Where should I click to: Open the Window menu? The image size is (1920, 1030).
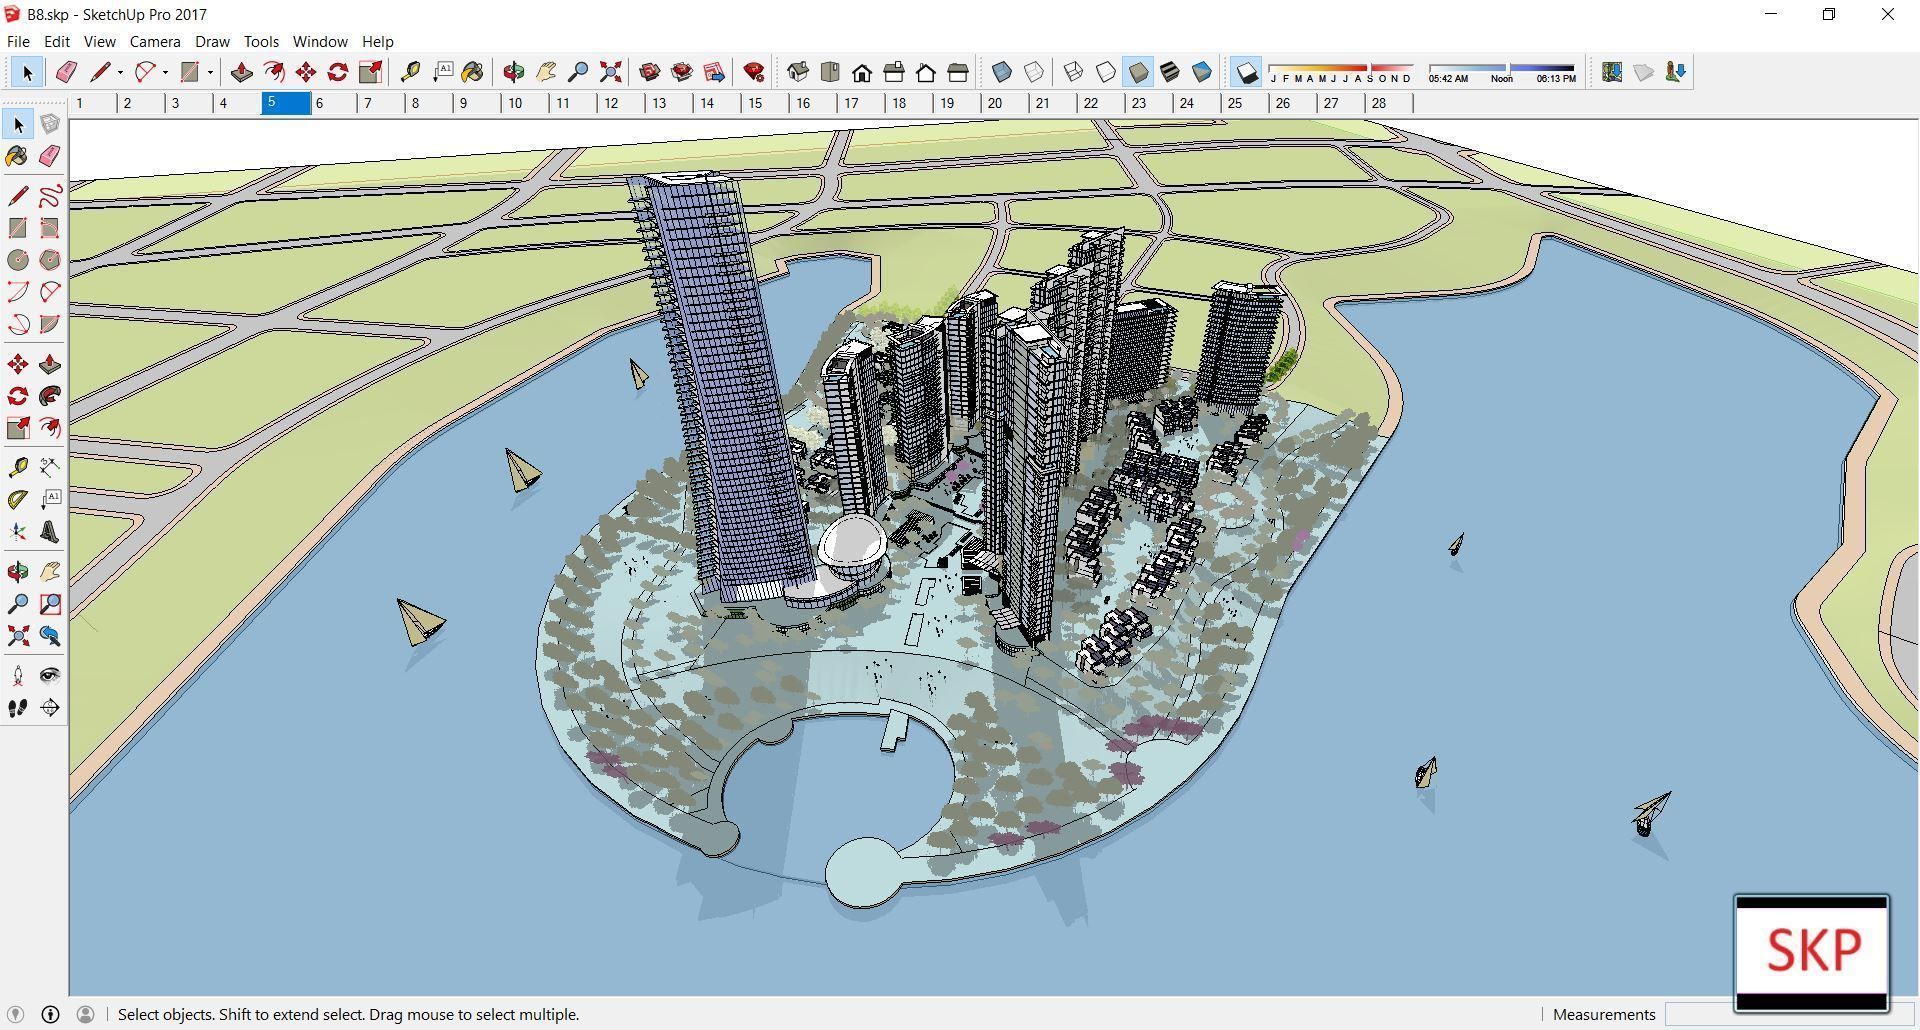tap(320, 41)
